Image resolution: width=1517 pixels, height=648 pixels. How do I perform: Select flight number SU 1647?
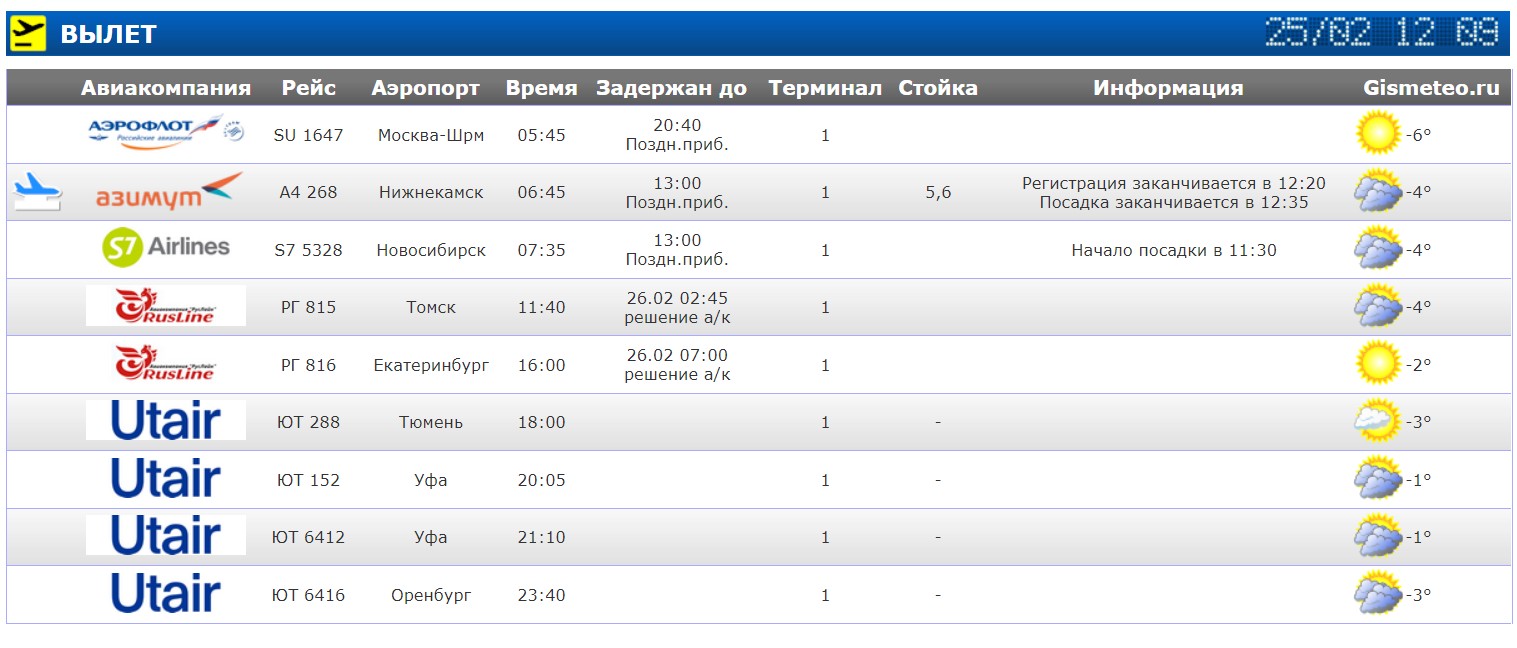tap(308, 135)
